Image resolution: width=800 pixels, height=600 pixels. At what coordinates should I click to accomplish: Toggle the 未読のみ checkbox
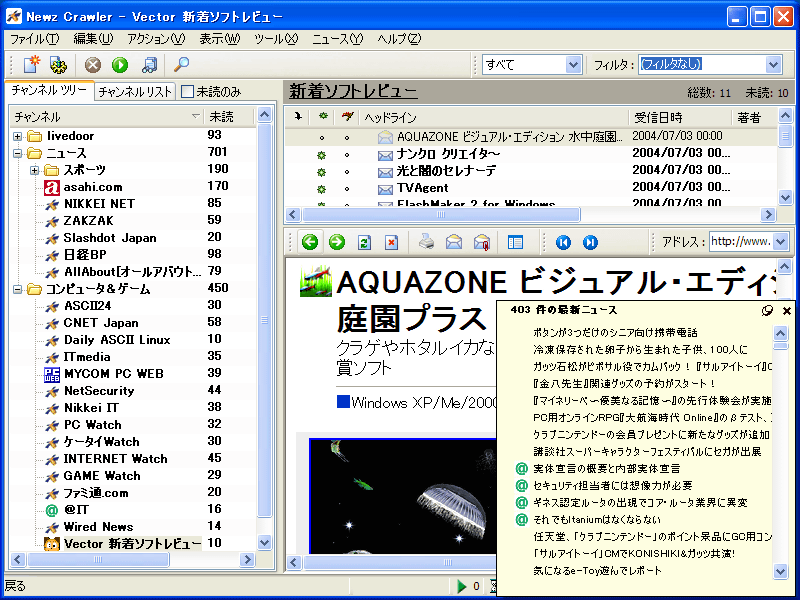tap(188, 91)
